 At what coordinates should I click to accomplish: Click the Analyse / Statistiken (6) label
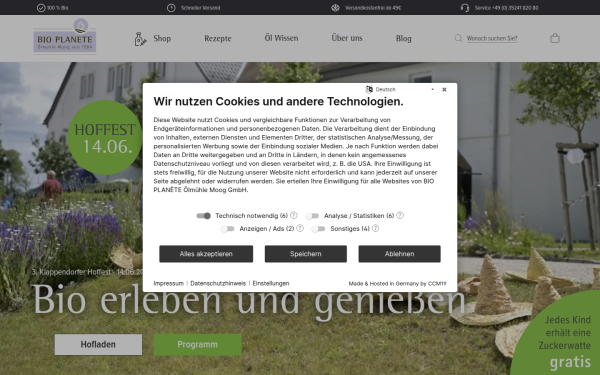[359, 216]
